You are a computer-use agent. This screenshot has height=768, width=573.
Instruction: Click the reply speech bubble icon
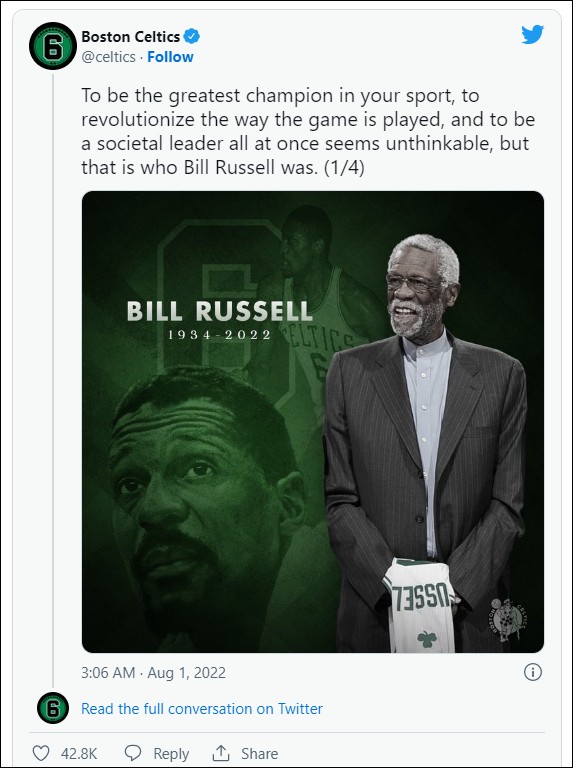pos(133,753)
